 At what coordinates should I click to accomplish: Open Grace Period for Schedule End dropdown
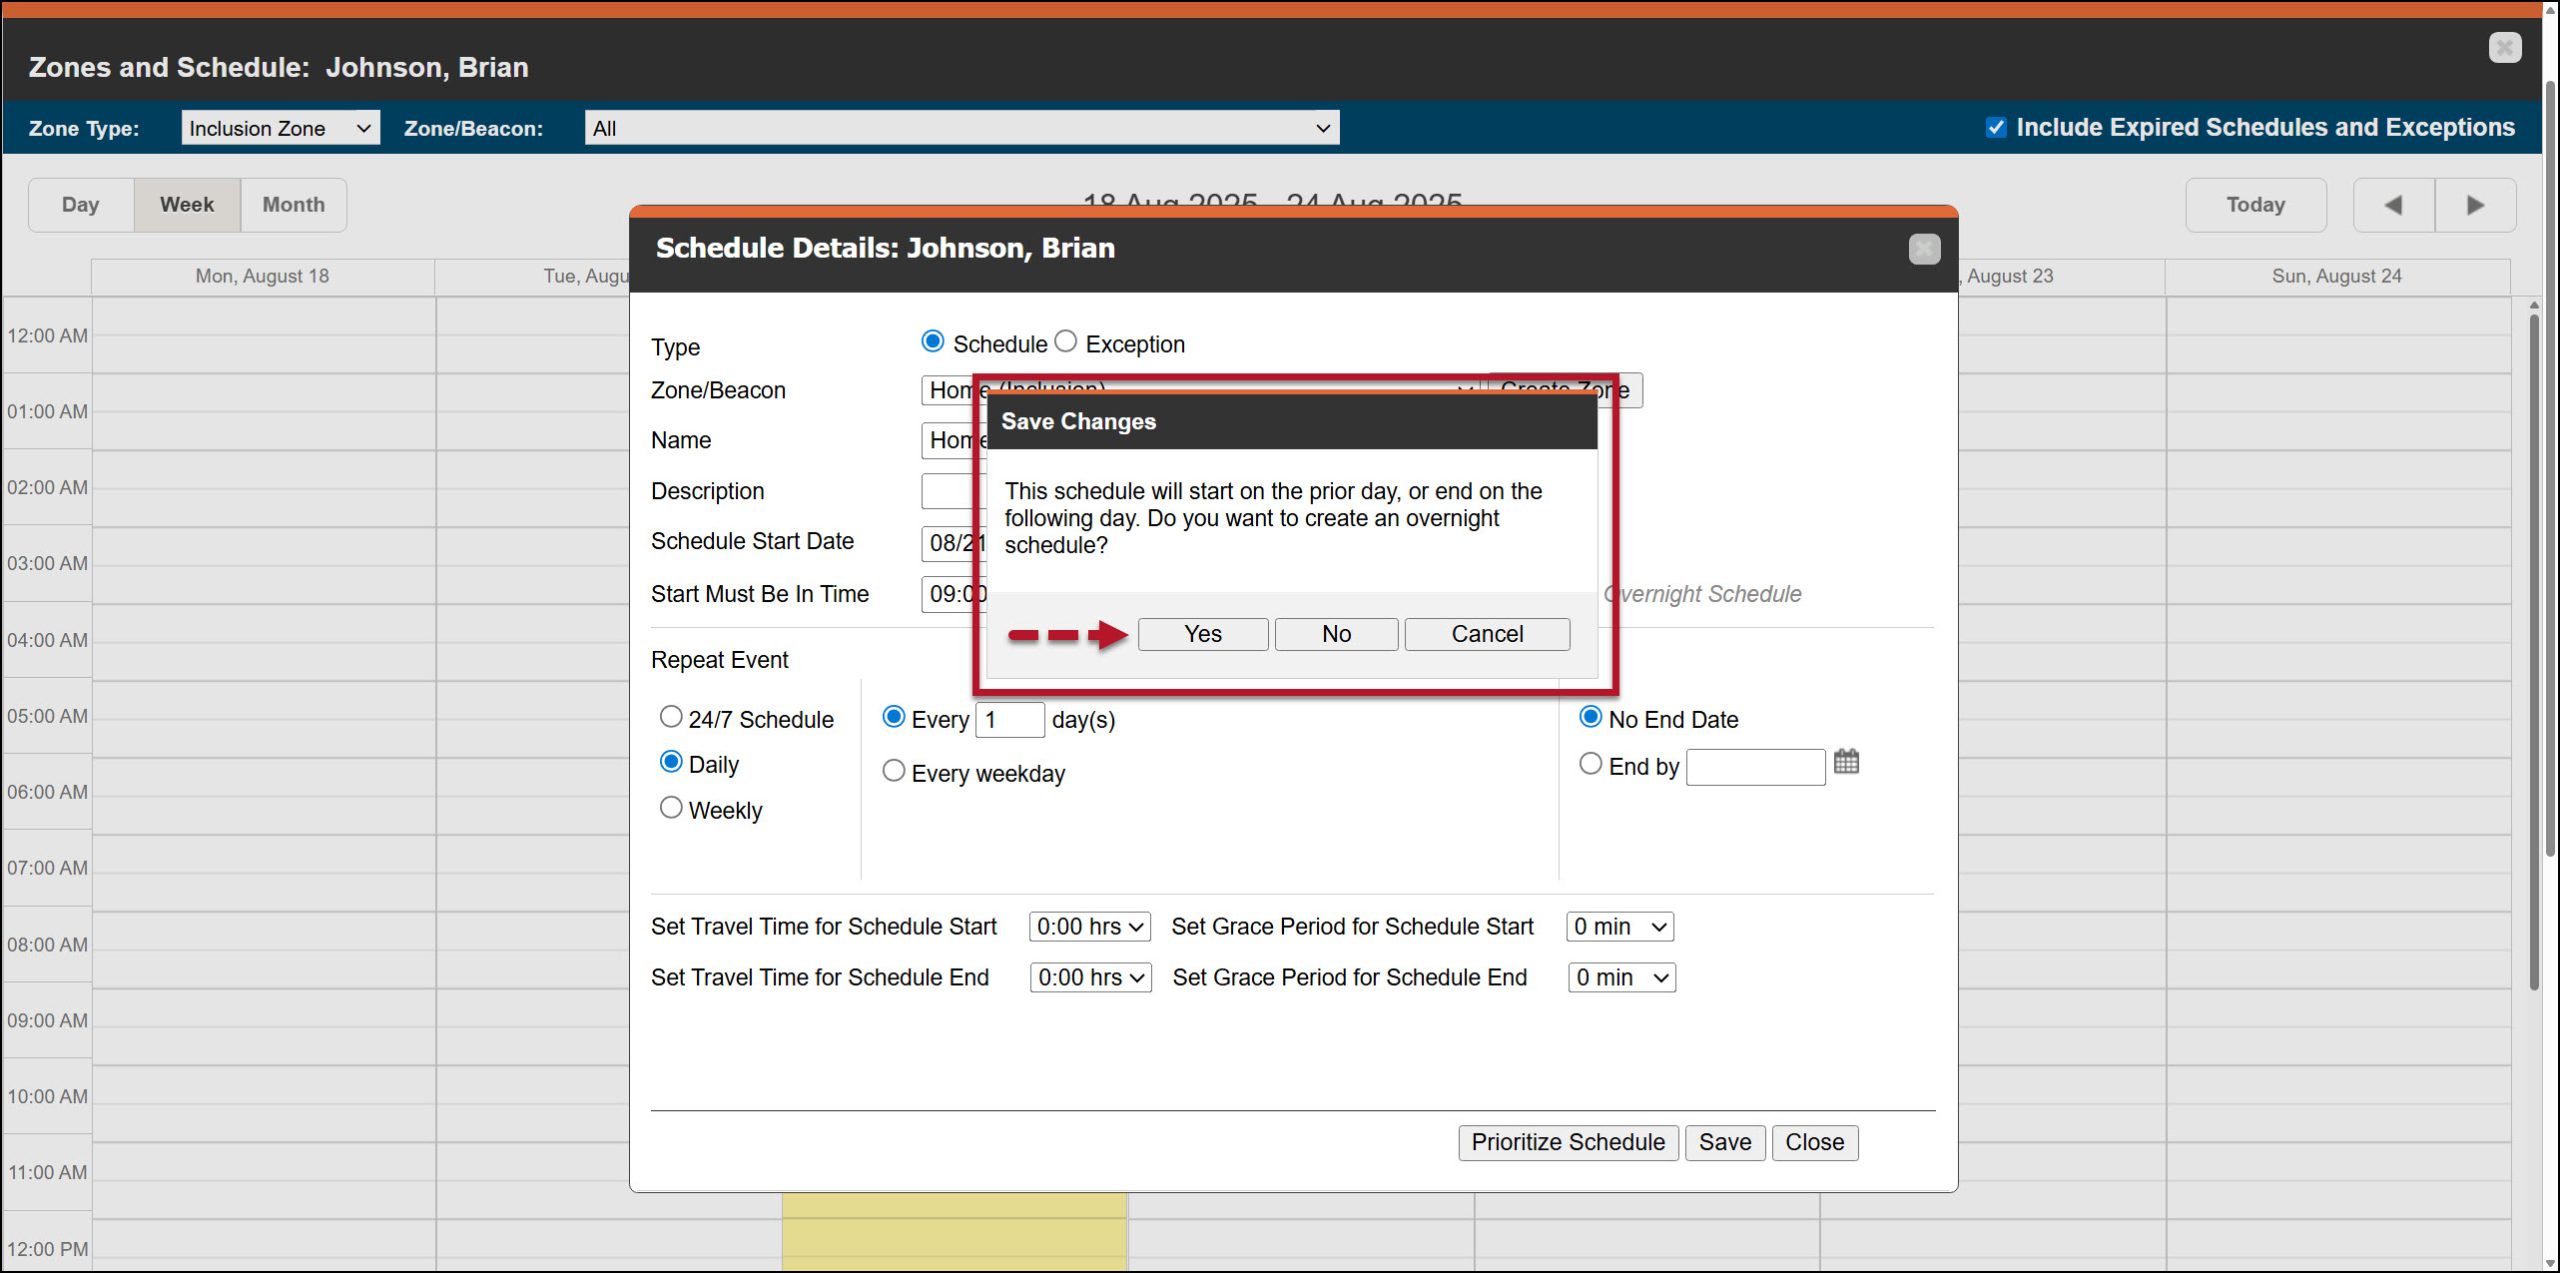coord(1621,978)
